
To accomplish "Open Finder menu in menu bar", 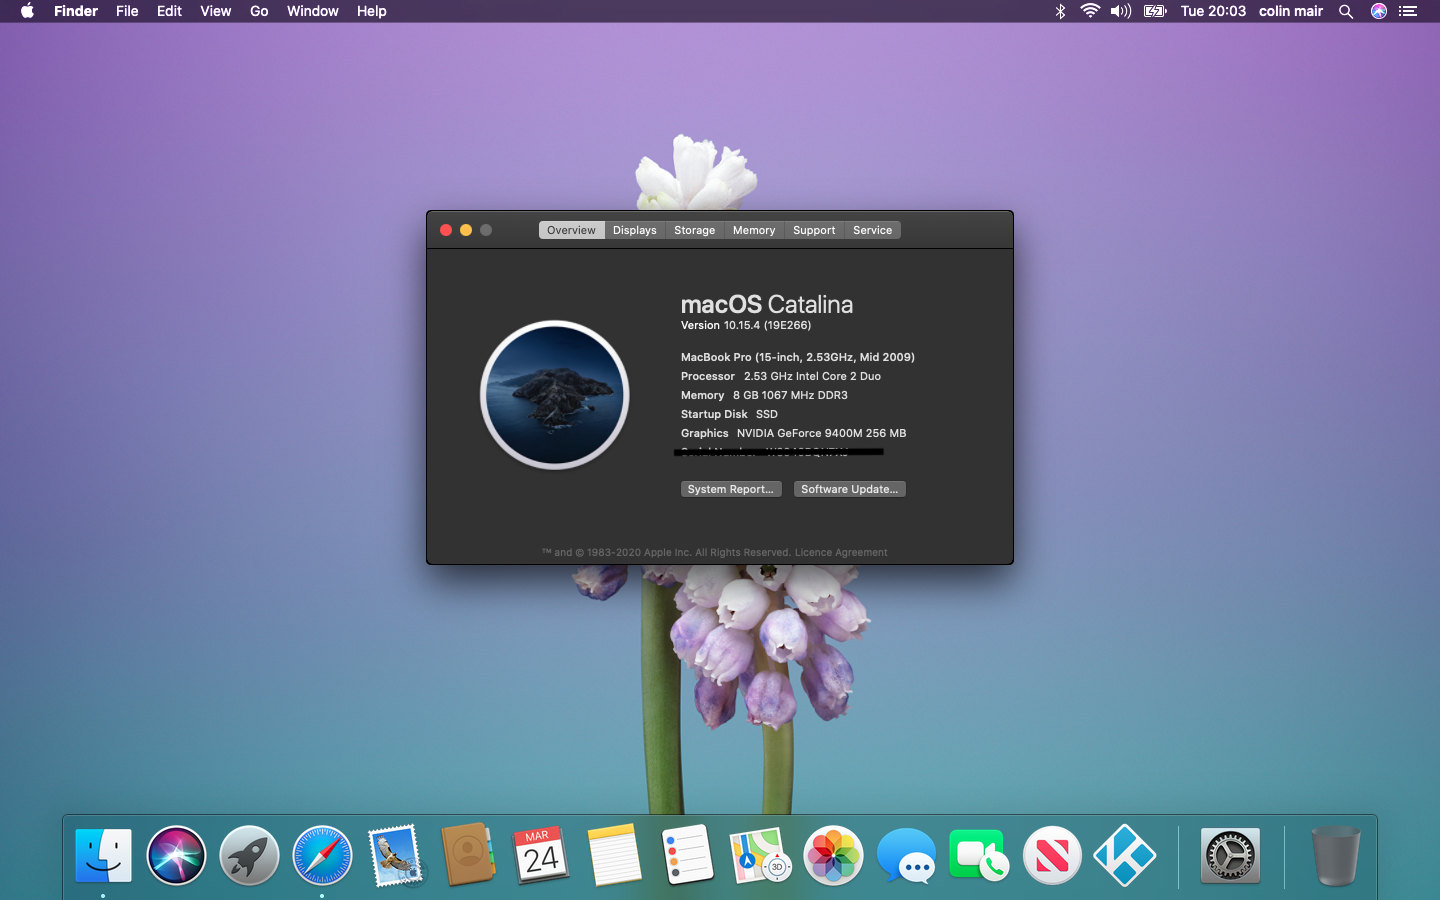I will pyautogui.click(x=76, y=11).
